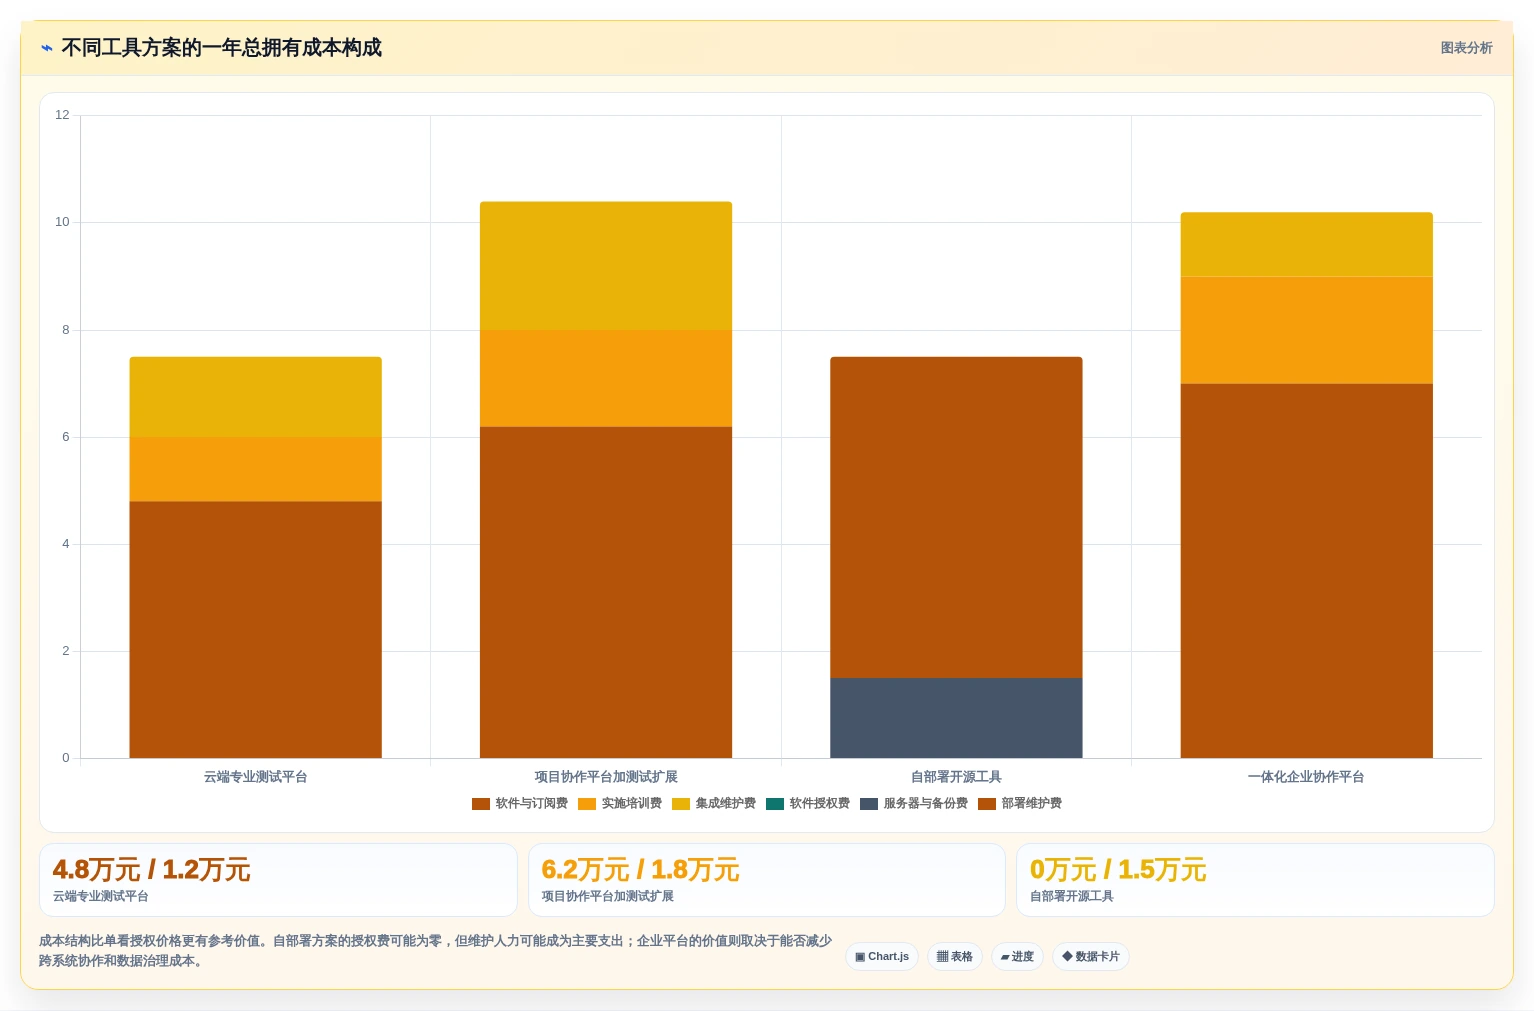The image size is (1534, 1011).
Task: Click the 一体化企业协作平台 brown software fee bar
Action: coord(1306,571)
